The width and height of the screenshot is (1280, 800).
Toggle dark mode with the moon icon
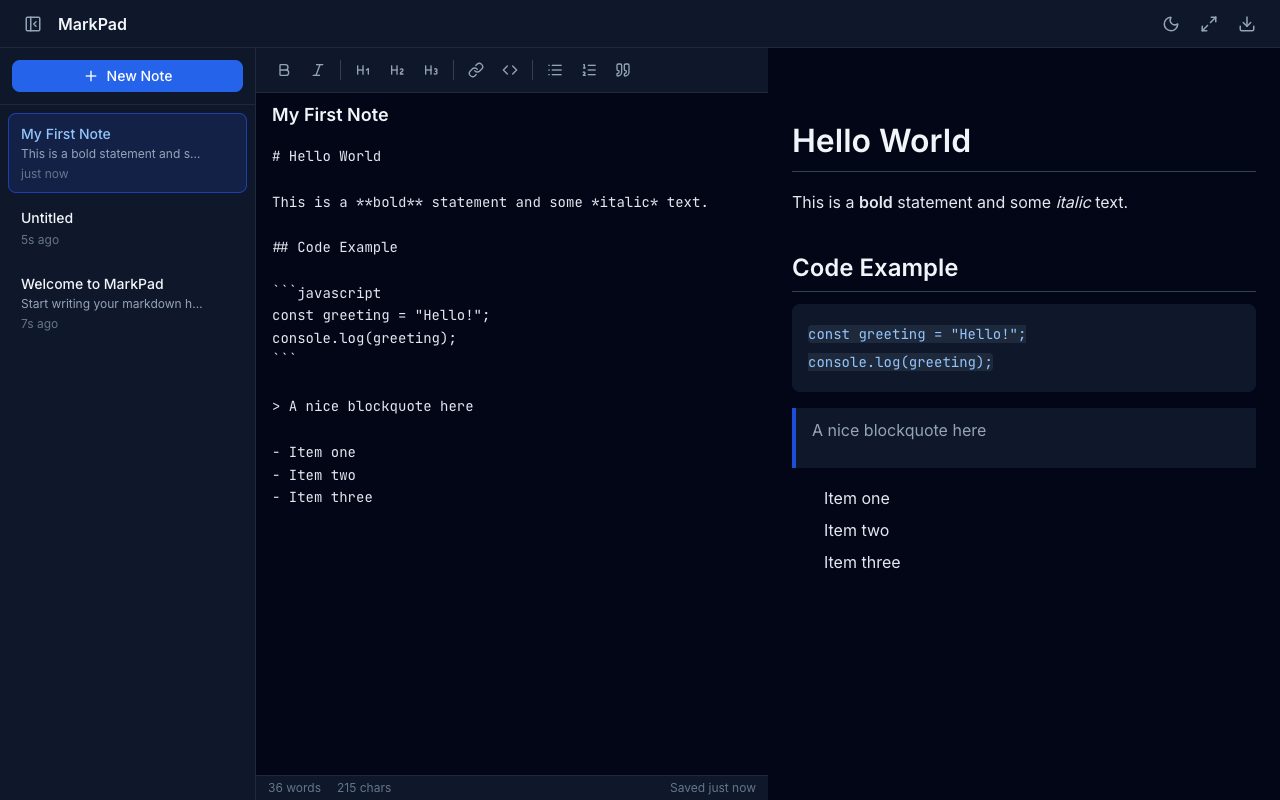1171,24
